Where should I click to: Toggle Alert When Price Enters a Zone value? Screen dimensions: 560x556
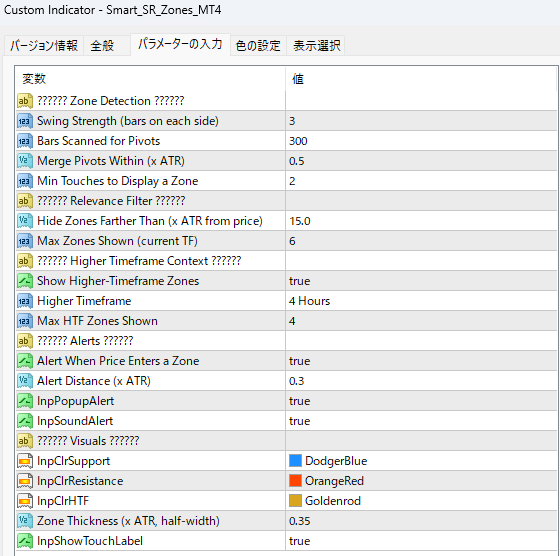click(421, 361)
